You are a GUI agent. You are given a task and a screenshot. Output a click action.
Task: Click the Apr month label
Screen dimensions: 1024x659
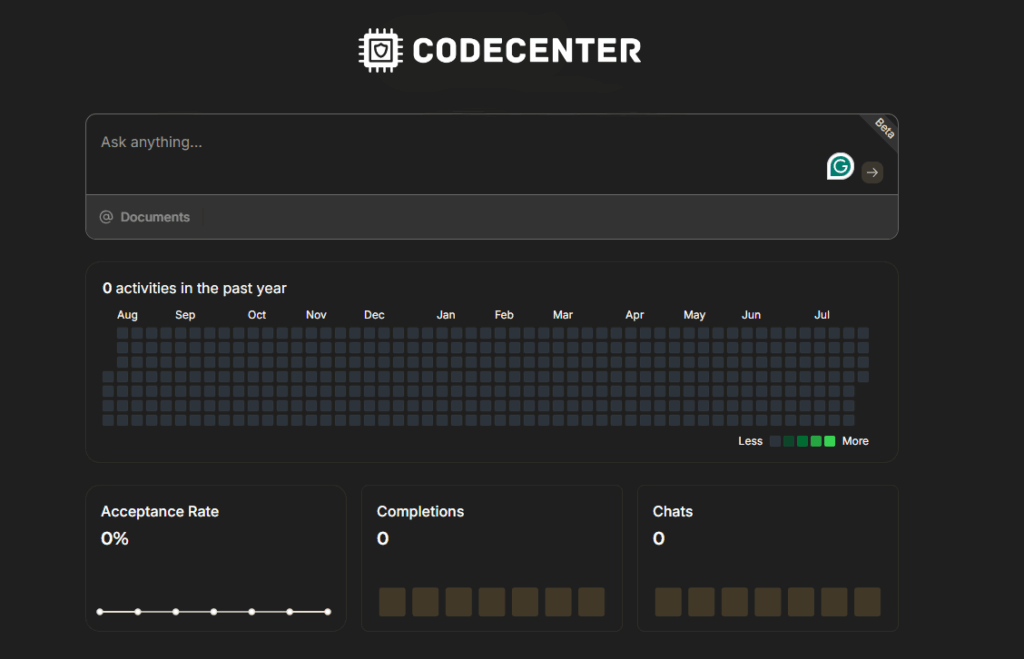635,315
